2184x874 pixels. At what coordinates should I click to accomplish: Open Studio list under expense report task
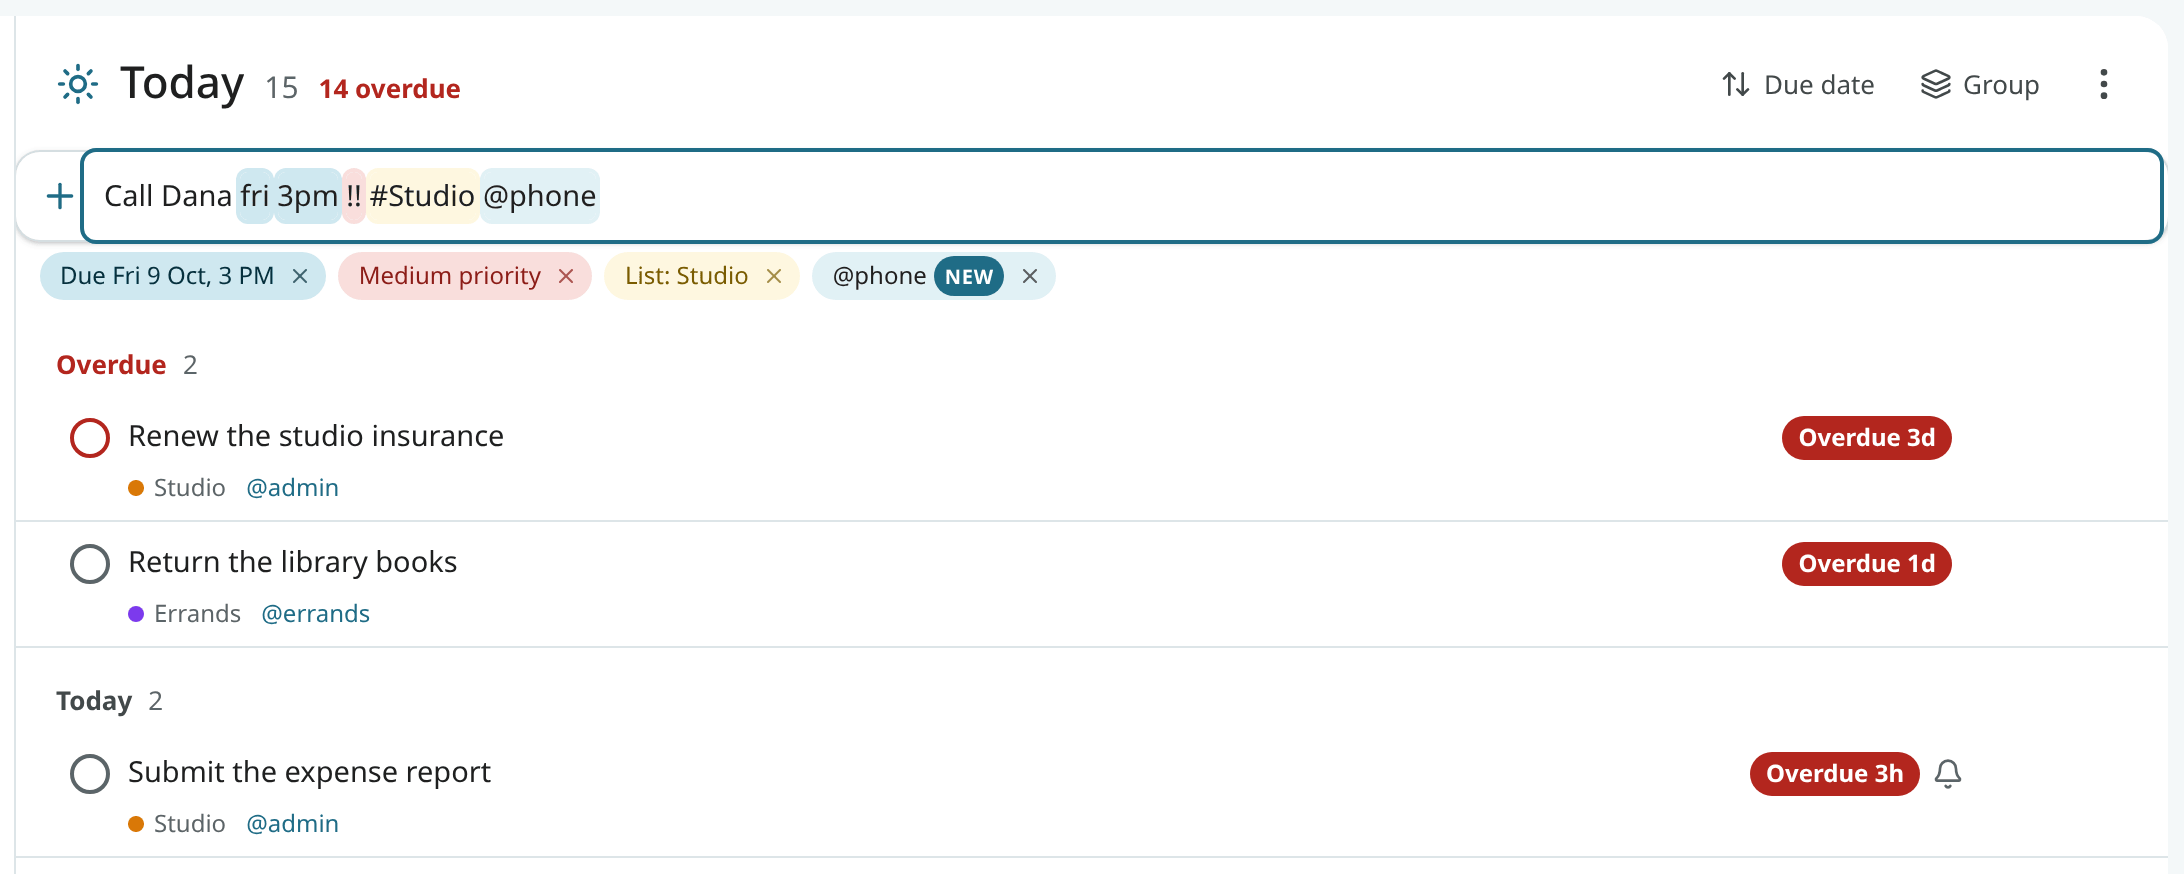tap(178, 824)
